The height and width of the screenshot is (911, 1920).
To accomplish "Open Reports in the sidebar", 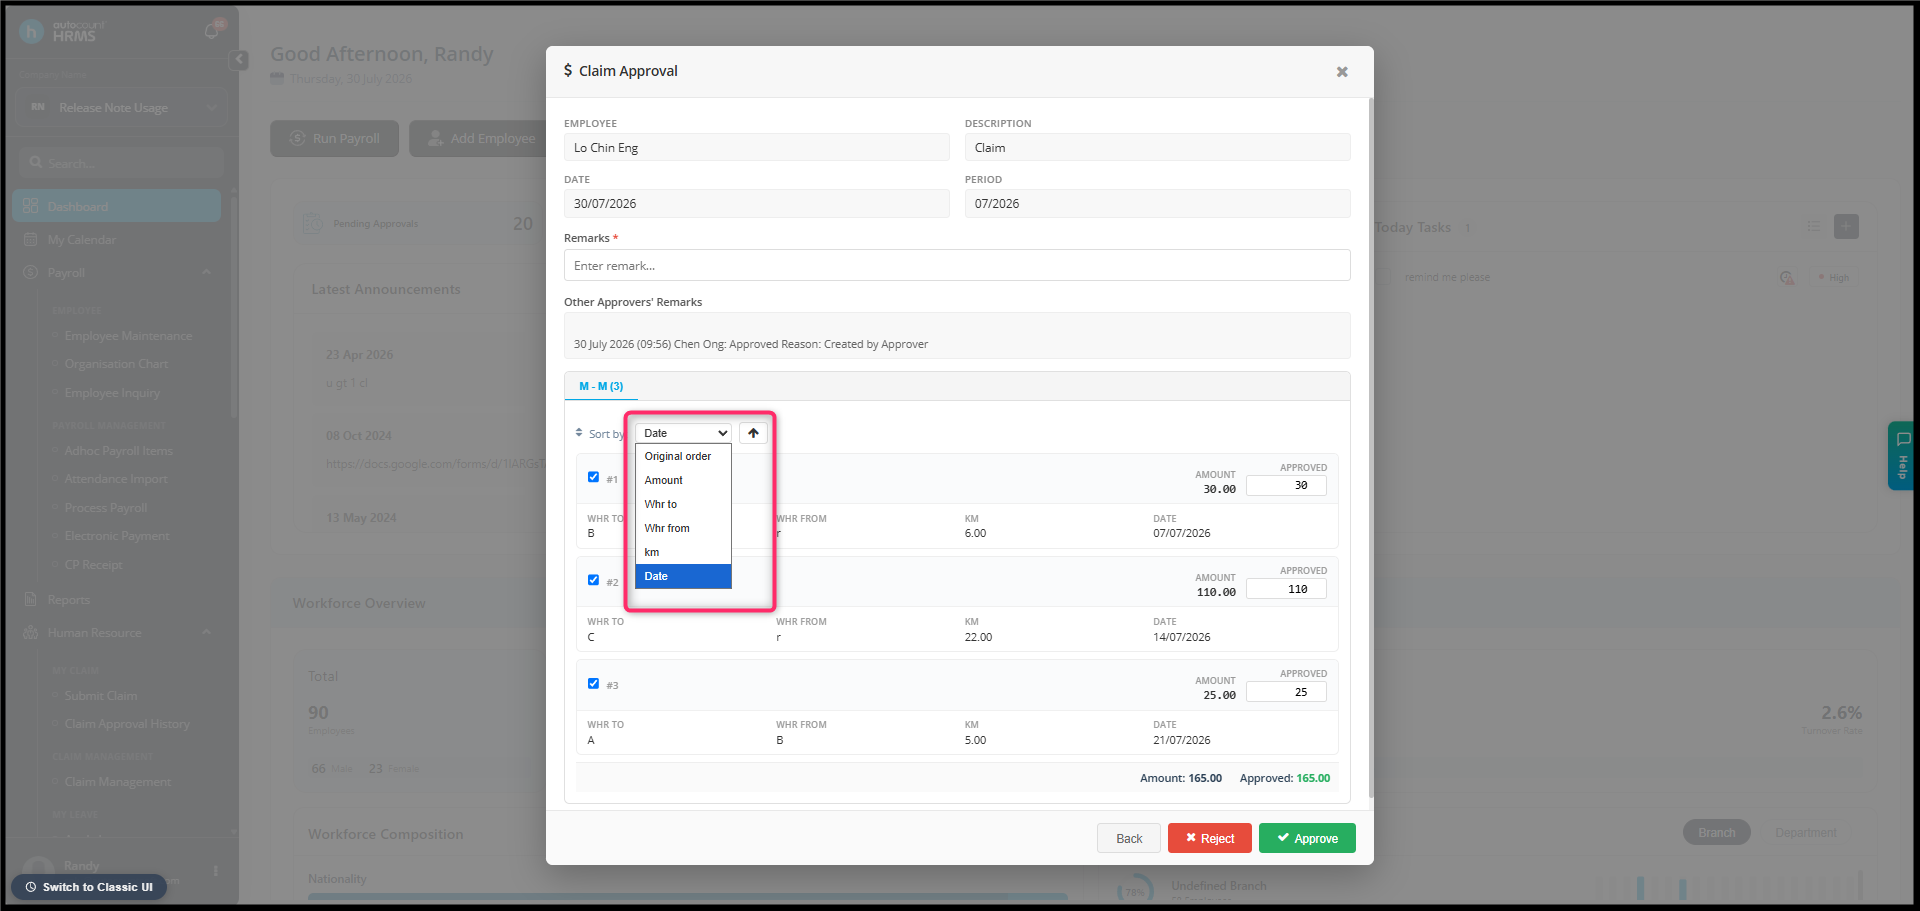I will point(68,600).
